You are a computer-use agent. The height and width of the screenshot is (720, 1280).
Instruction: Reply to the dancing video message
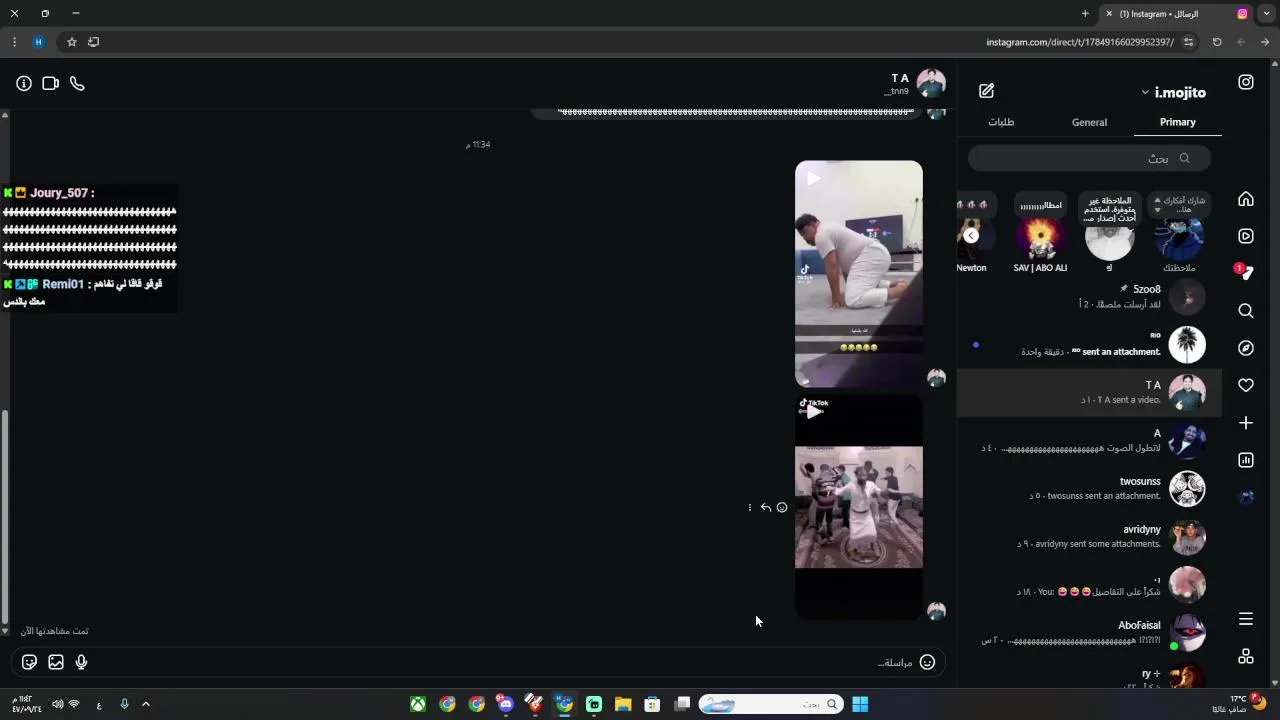coord(766,507)
